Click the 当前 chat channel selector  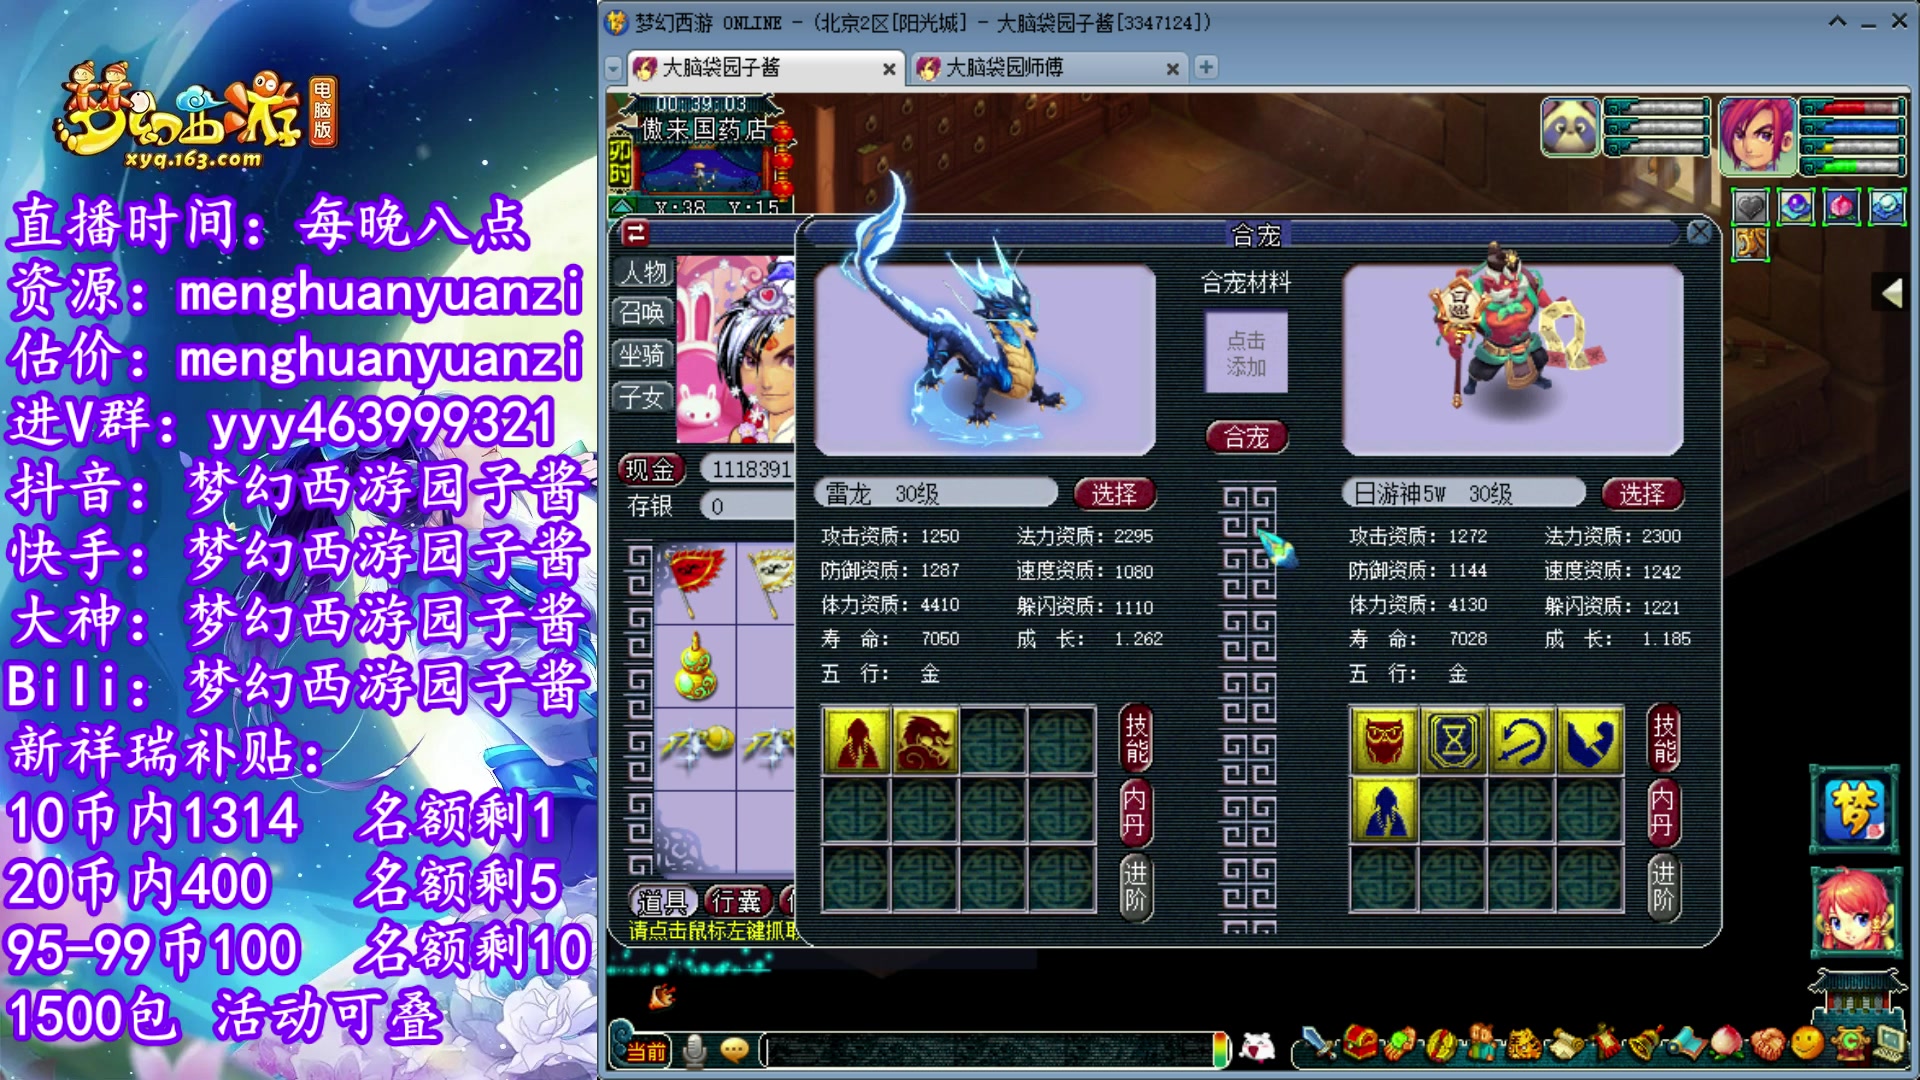click(646, 1051)
